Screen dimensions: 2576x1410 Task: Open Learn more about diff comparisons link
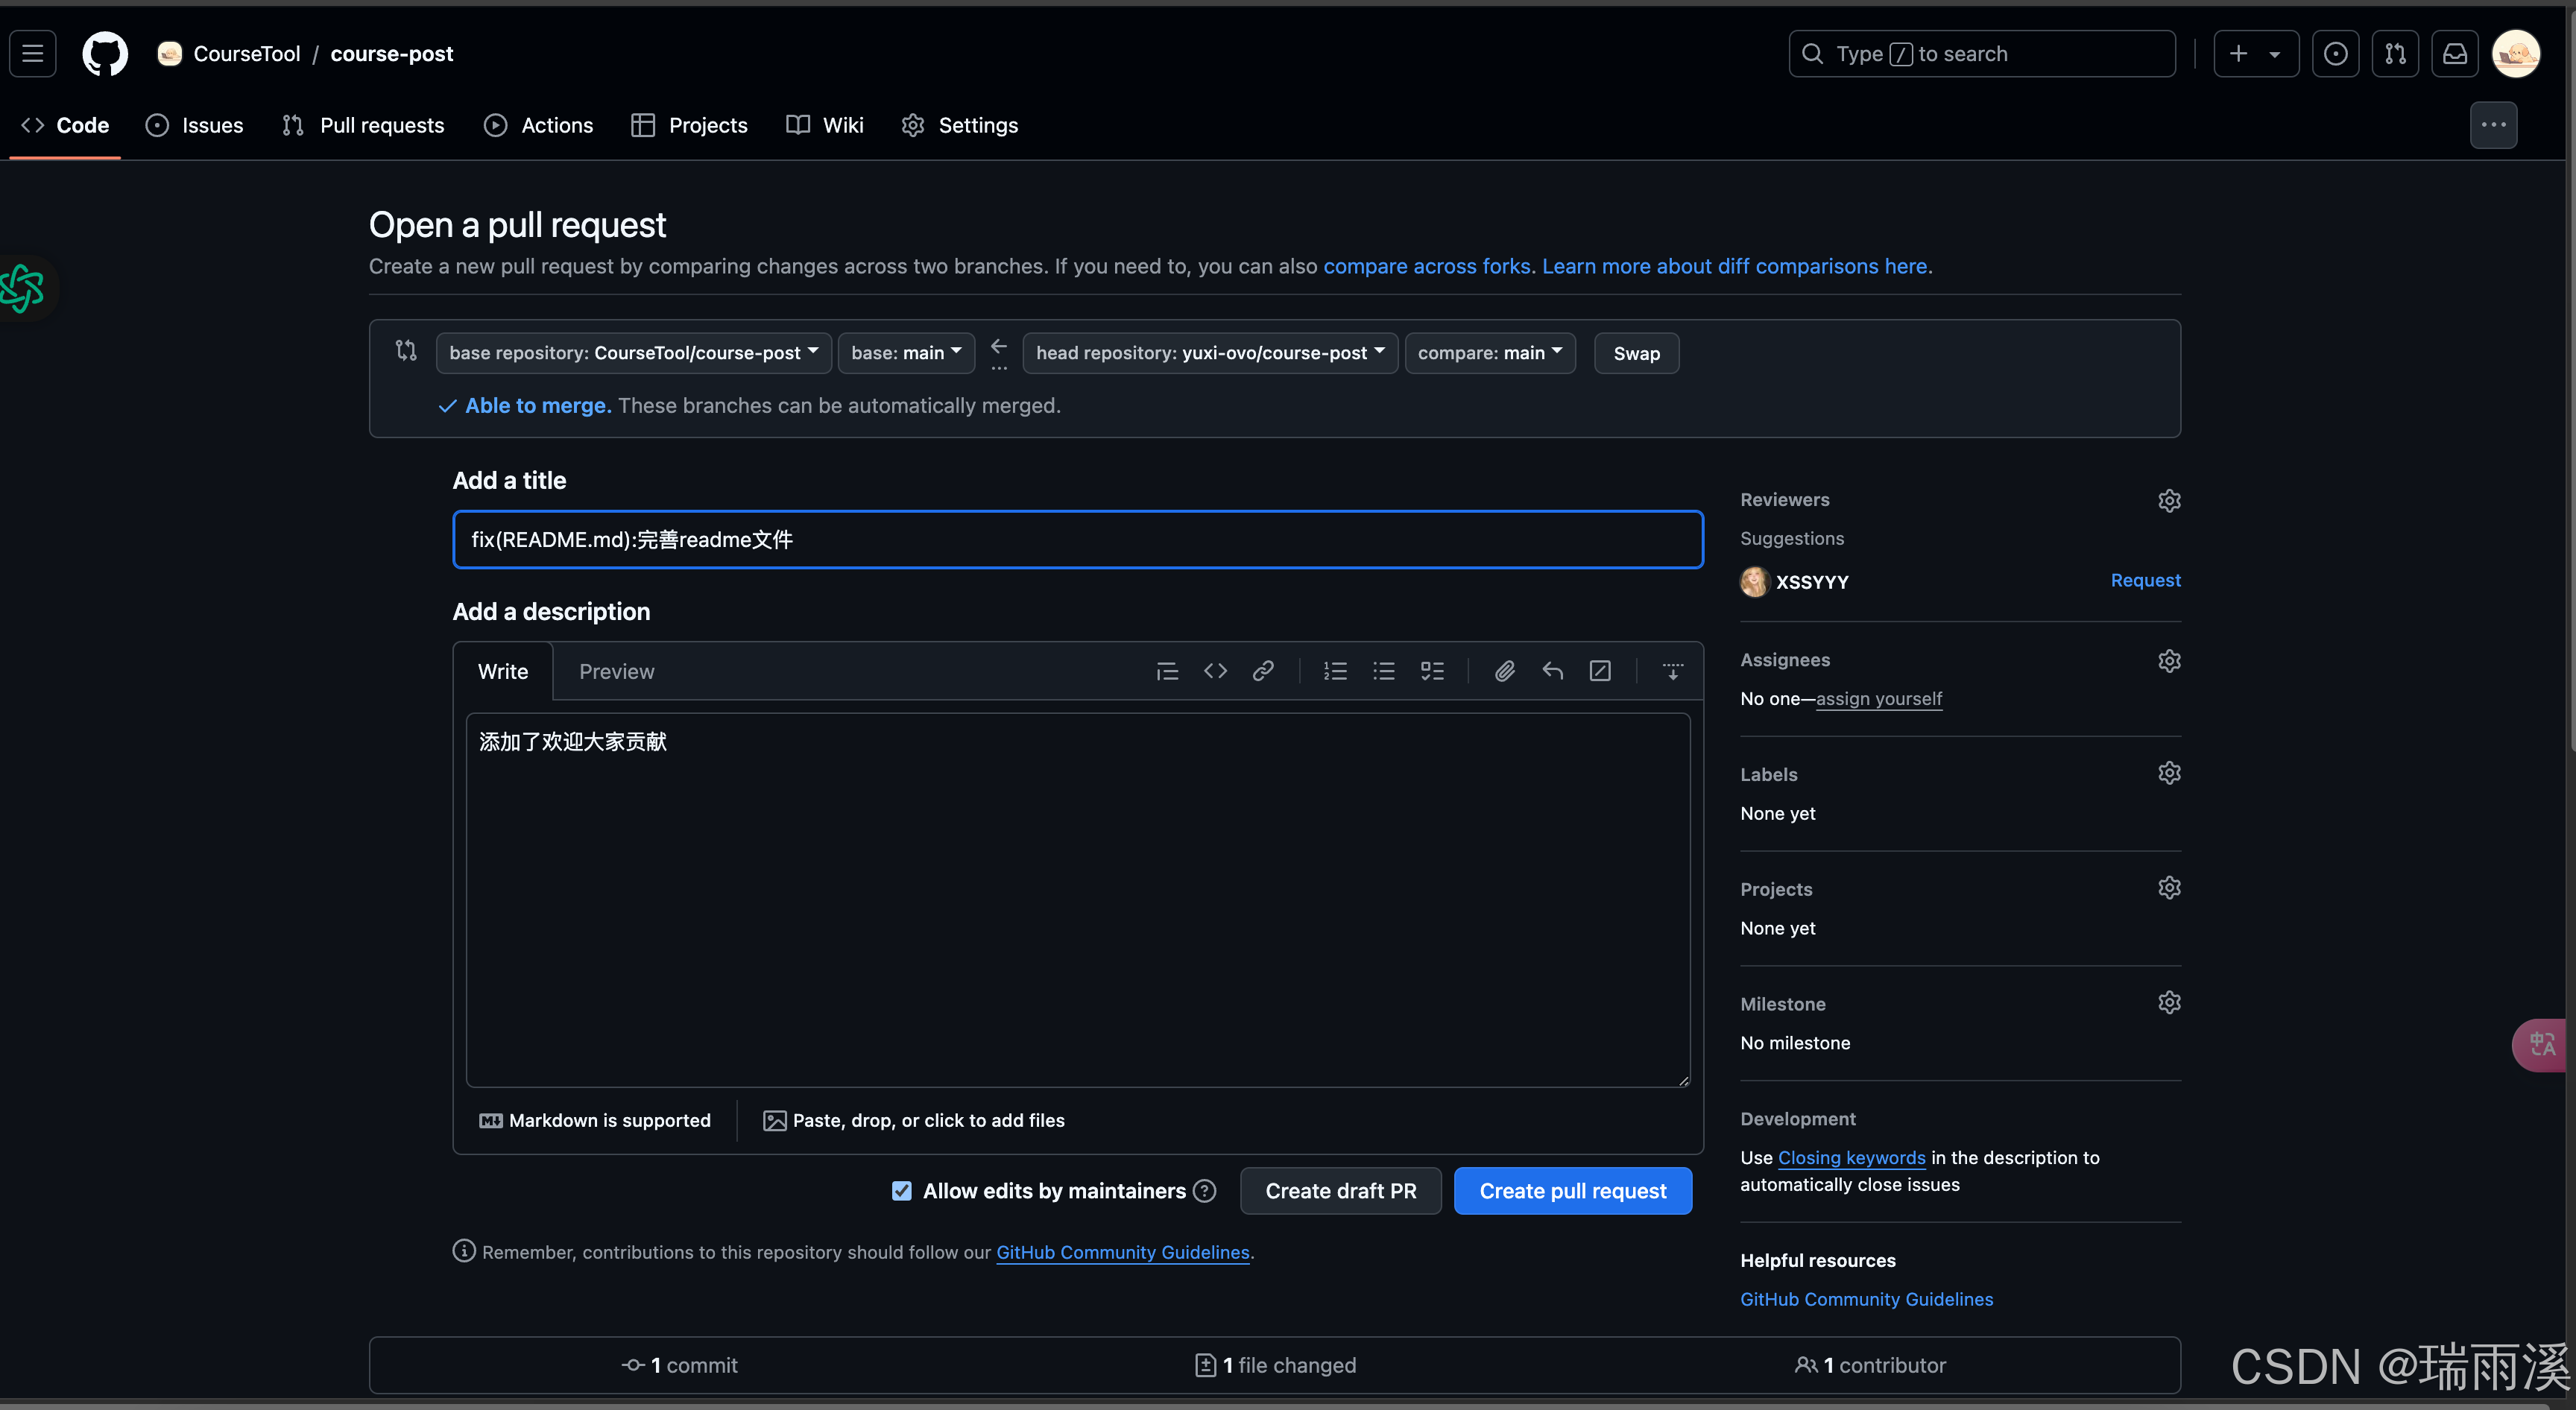tap(1735, 267)
